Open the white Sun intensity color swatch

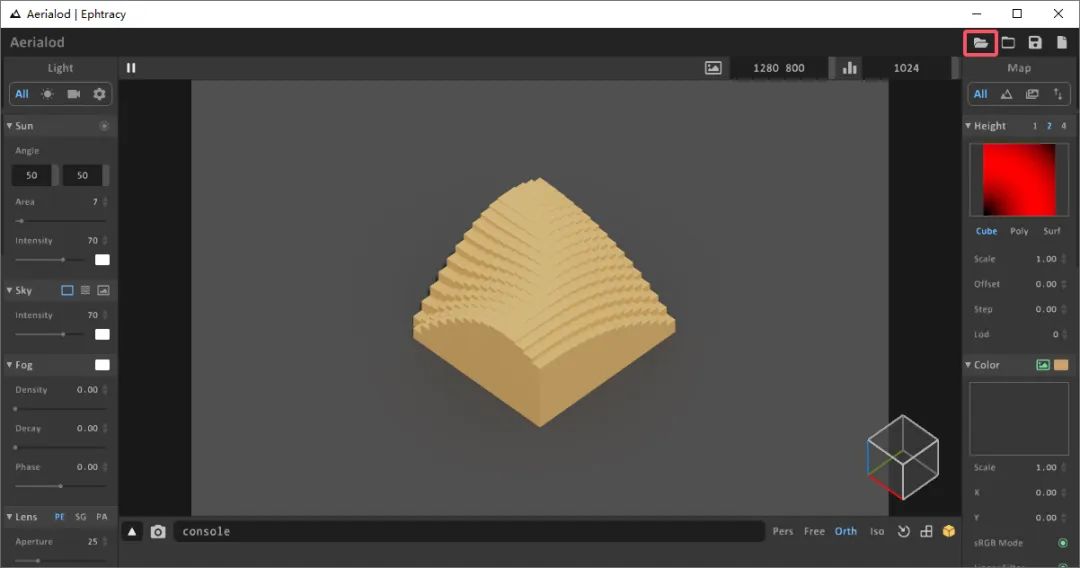(x=102, y=260)
